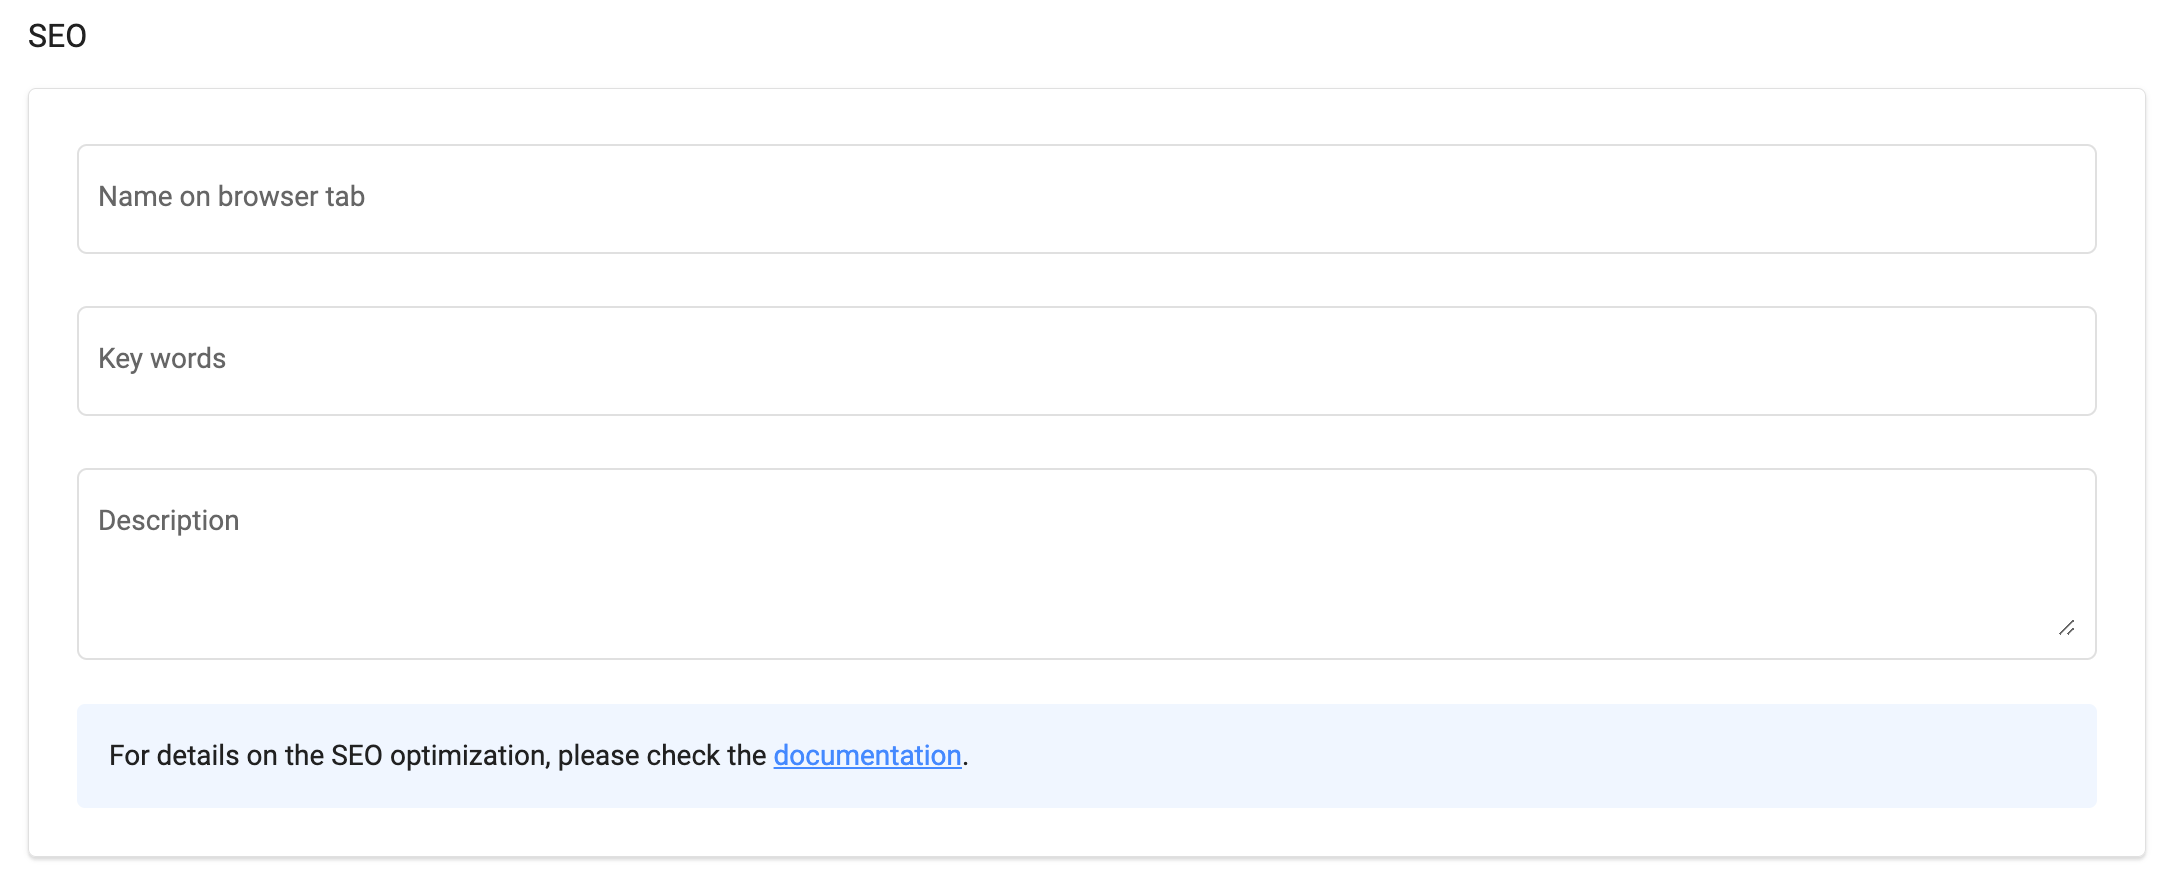2168x876 pixels.
Task: Click inside the Description textarea
Action: pyautogui.click(x=1086, y=563)
